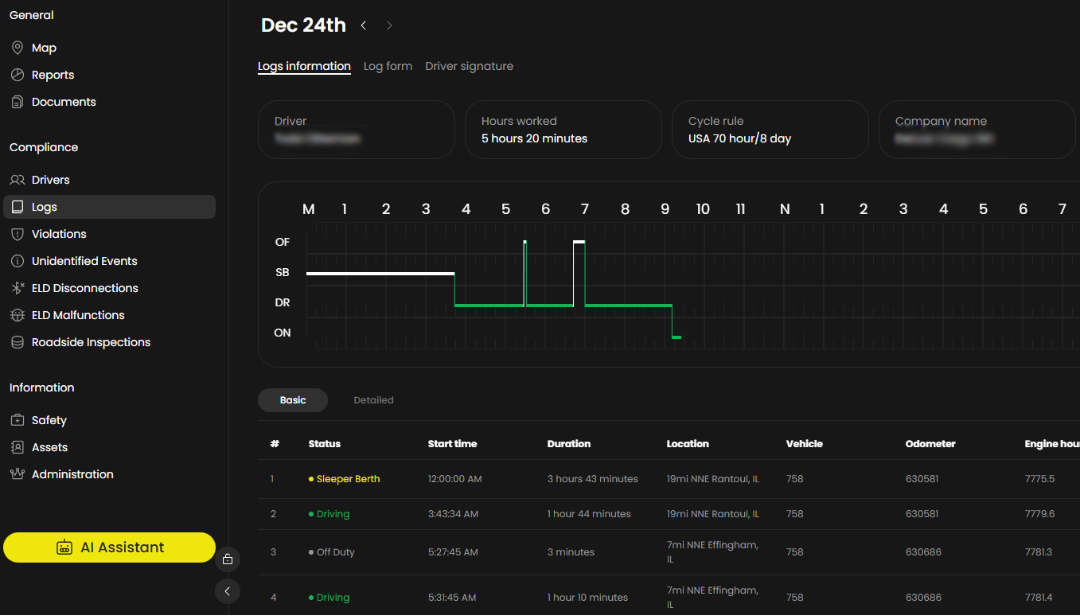Select the Basic view toggle
Image resolution: width=1080 pixels, height=616 pixels.
click(292, 399)
